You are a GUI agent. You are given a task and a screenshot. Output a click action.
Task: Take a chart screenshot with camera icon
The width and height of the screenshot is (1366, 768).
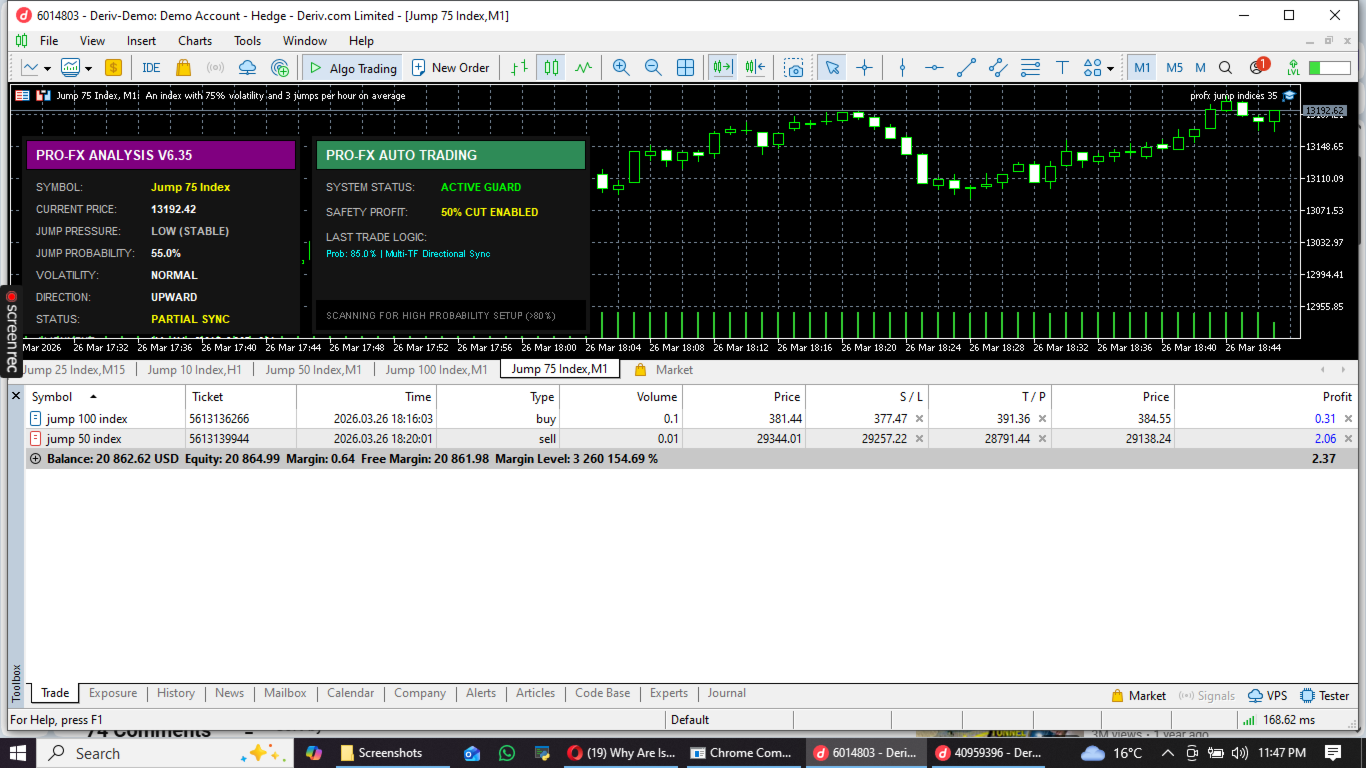click(x=794, y=68)
